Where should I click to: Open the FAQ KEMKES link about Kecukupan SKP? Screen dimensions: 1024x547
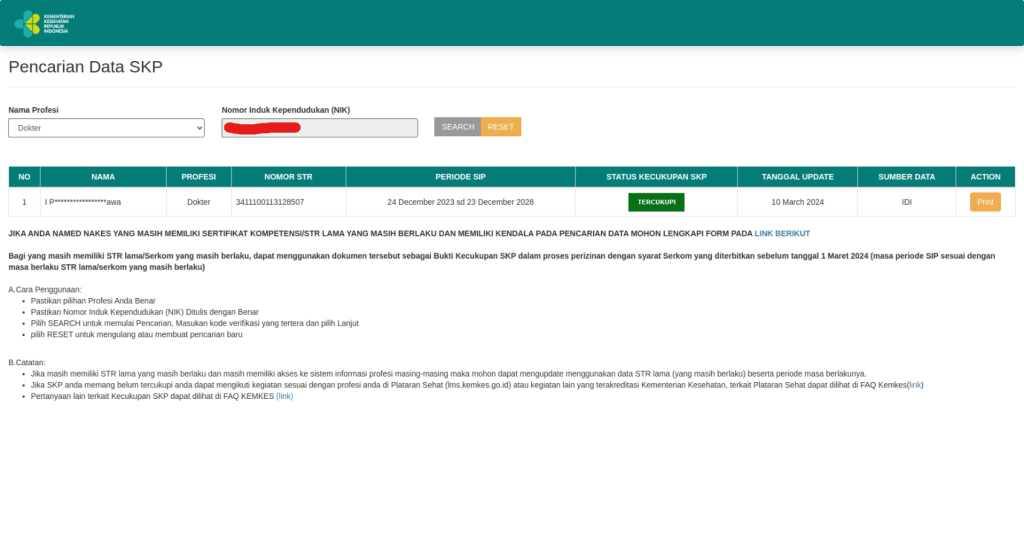click(x=285, y=396)
